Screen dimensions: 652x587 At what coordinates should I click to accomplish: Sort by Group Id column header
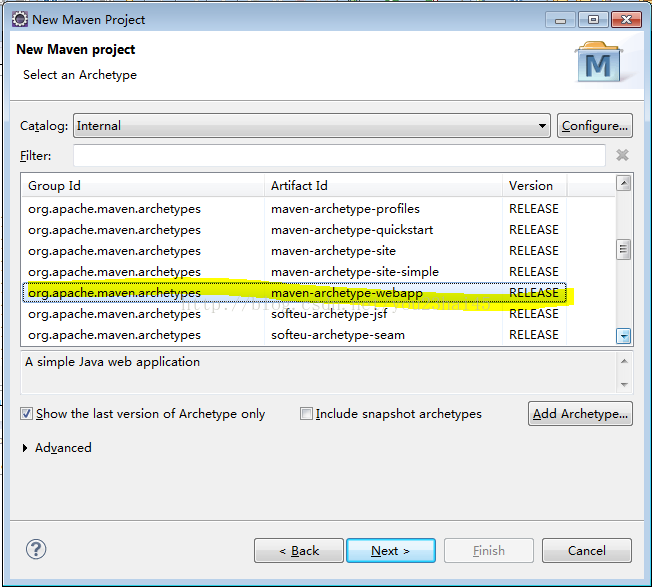pos(143,185)
